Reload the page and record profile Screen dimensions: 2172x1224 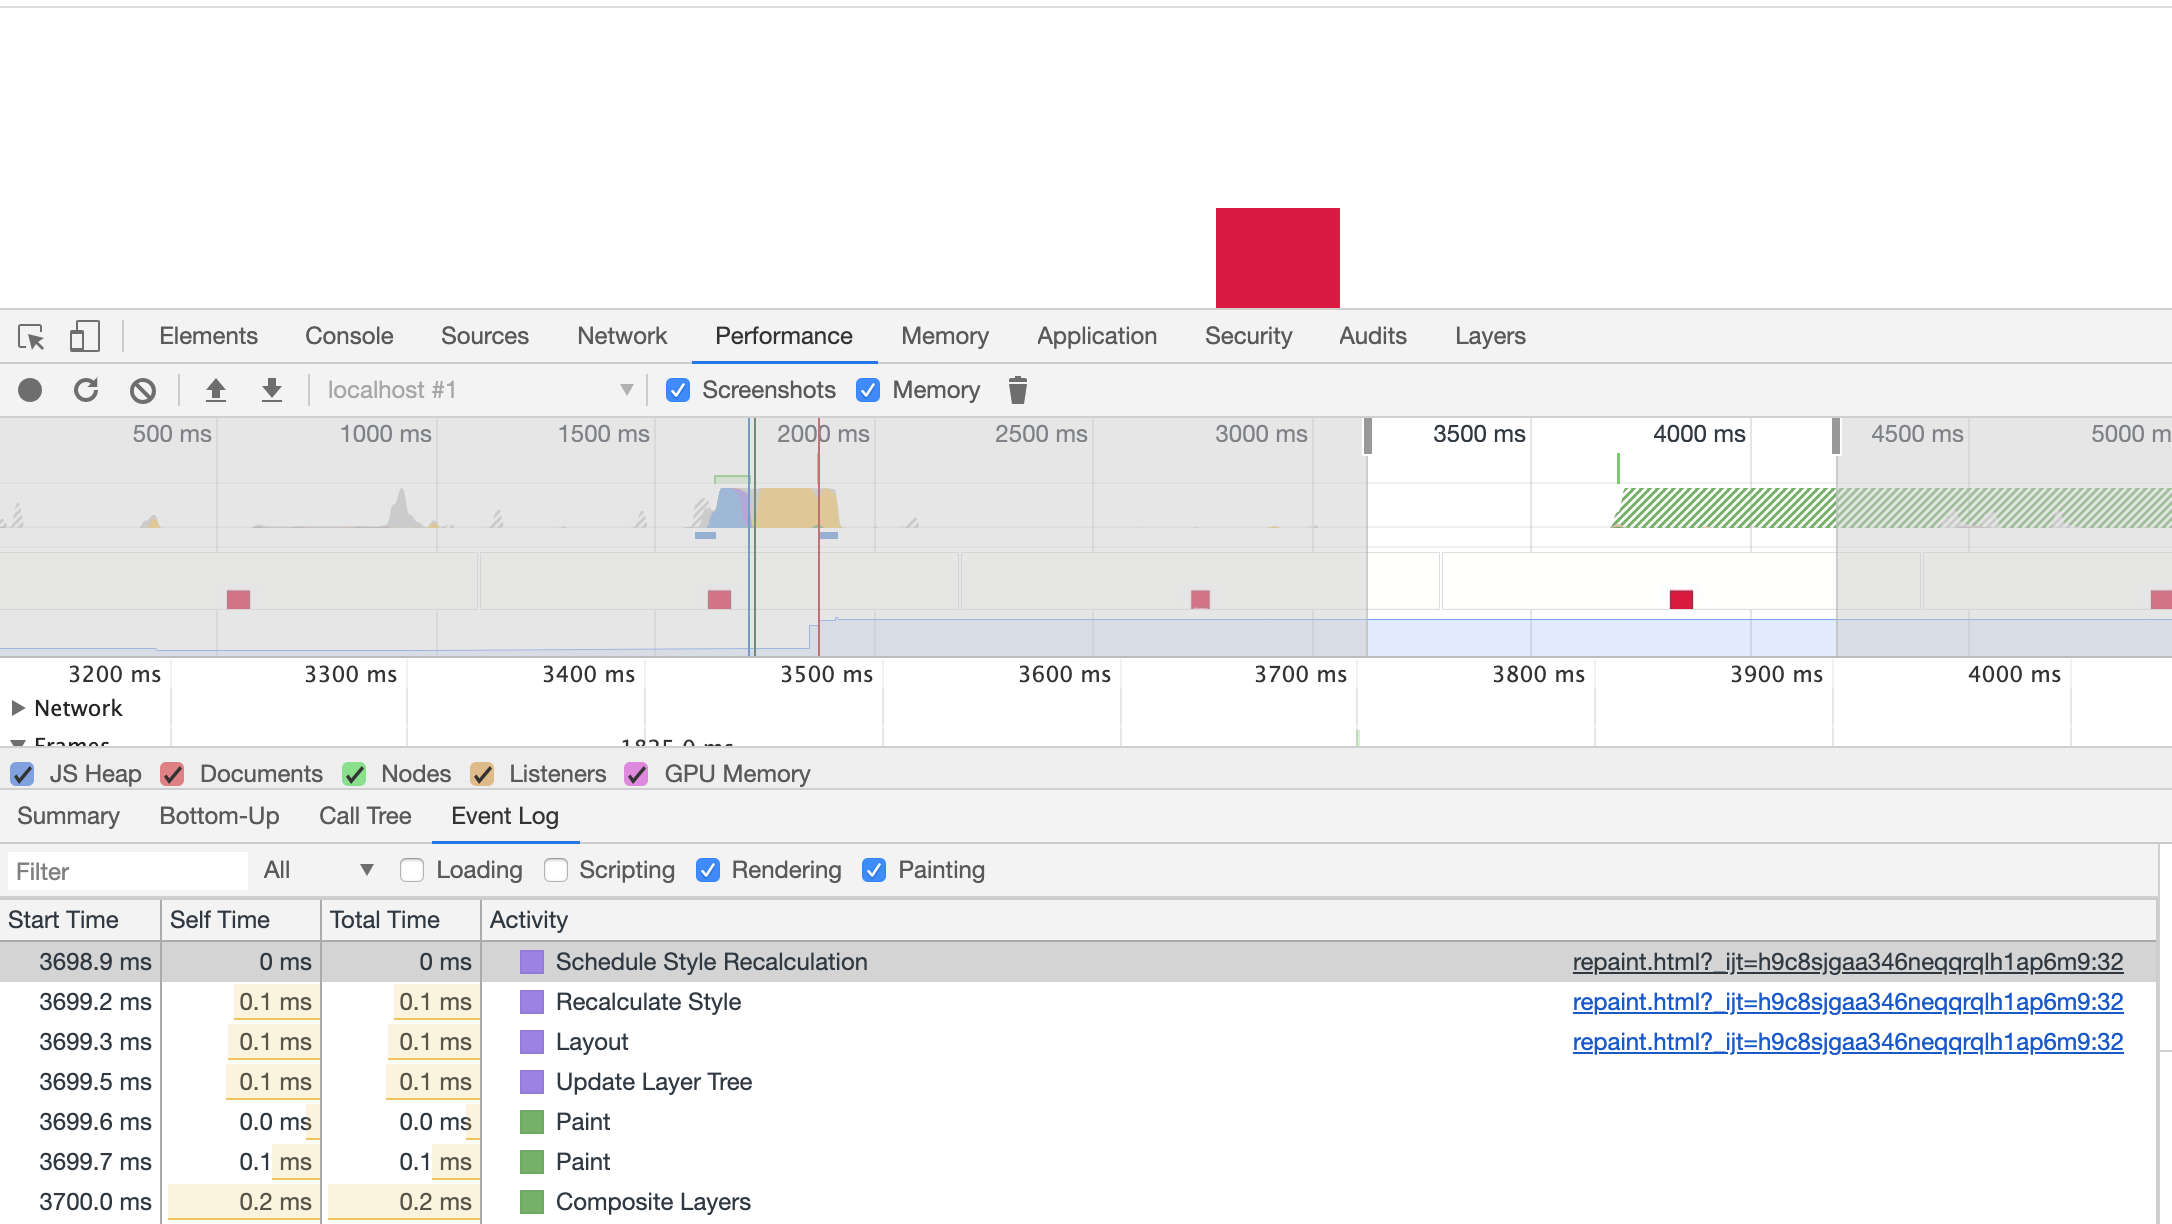86,390
